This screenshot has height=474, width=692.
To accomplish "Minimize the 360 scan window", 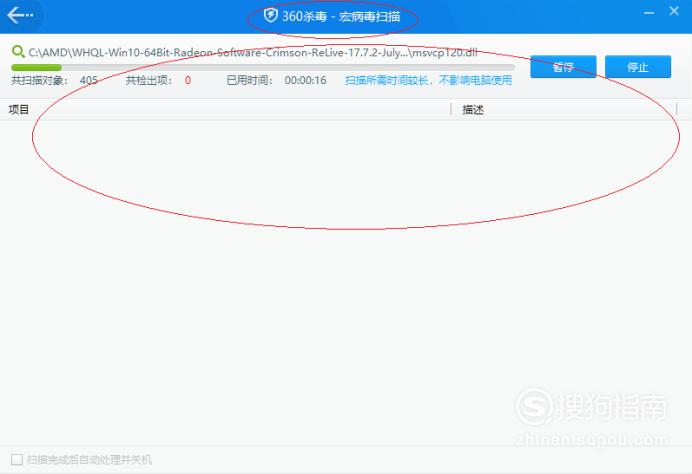I will (649, 13).
